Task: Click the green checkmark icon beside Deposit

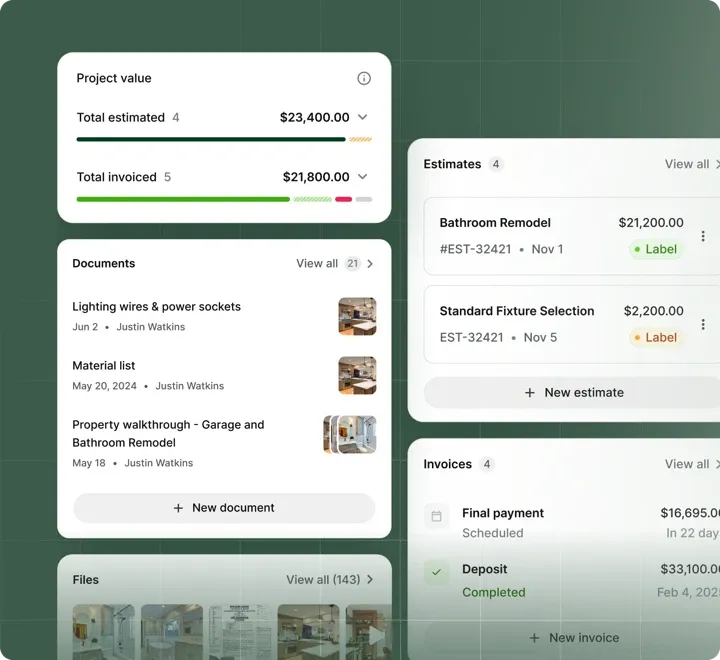Action: tap(436, 573)
